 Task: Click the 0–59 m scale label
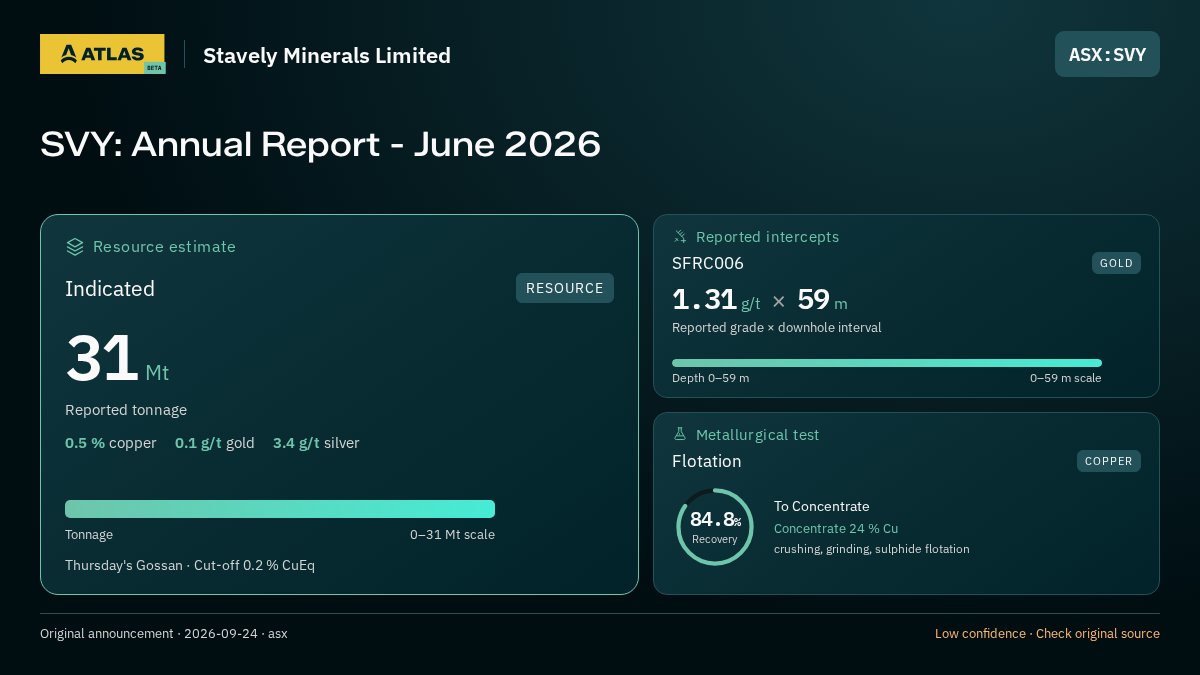pyautogui.click(x=1066, y=378)
